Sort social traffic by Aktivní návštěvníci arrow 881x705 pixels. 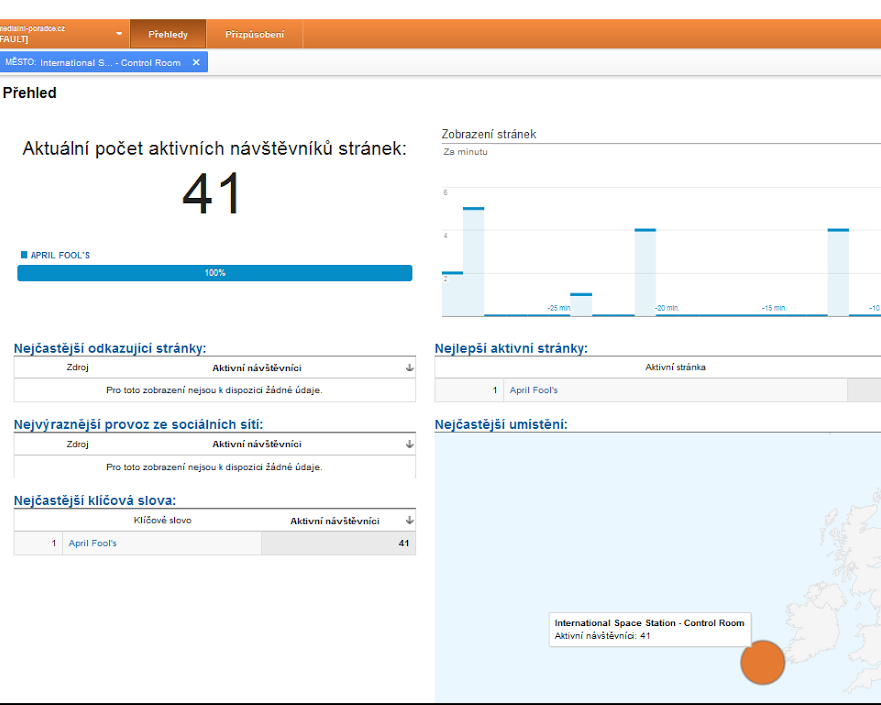click(x=410, y=444)
